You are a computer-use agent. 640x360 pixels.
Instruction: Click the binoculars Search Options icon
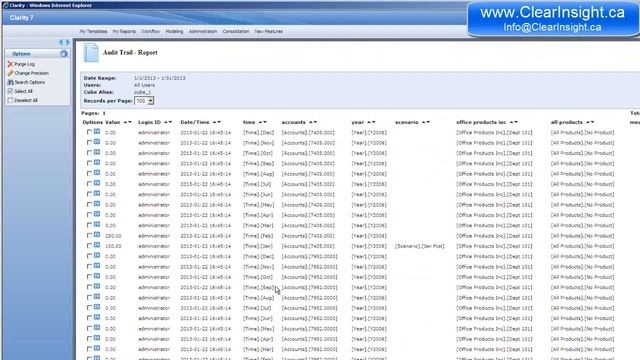point(10,82)
